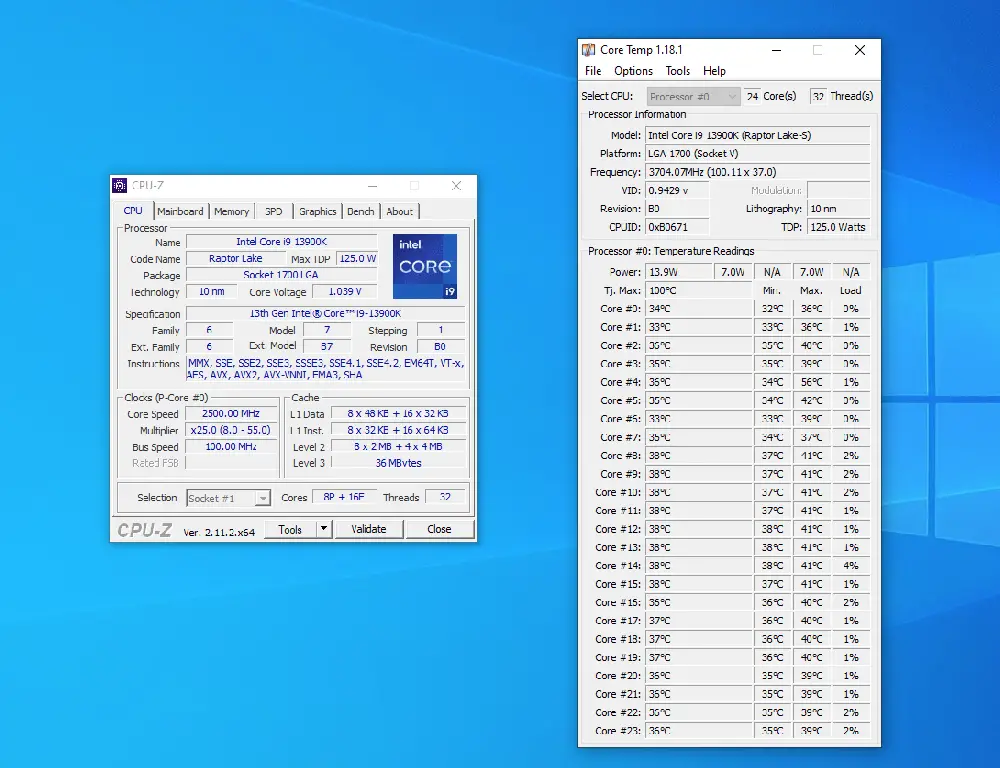Click the TDP value 125.0 Watts
This screenshot has width=1000, height=768.
(839, 227)
